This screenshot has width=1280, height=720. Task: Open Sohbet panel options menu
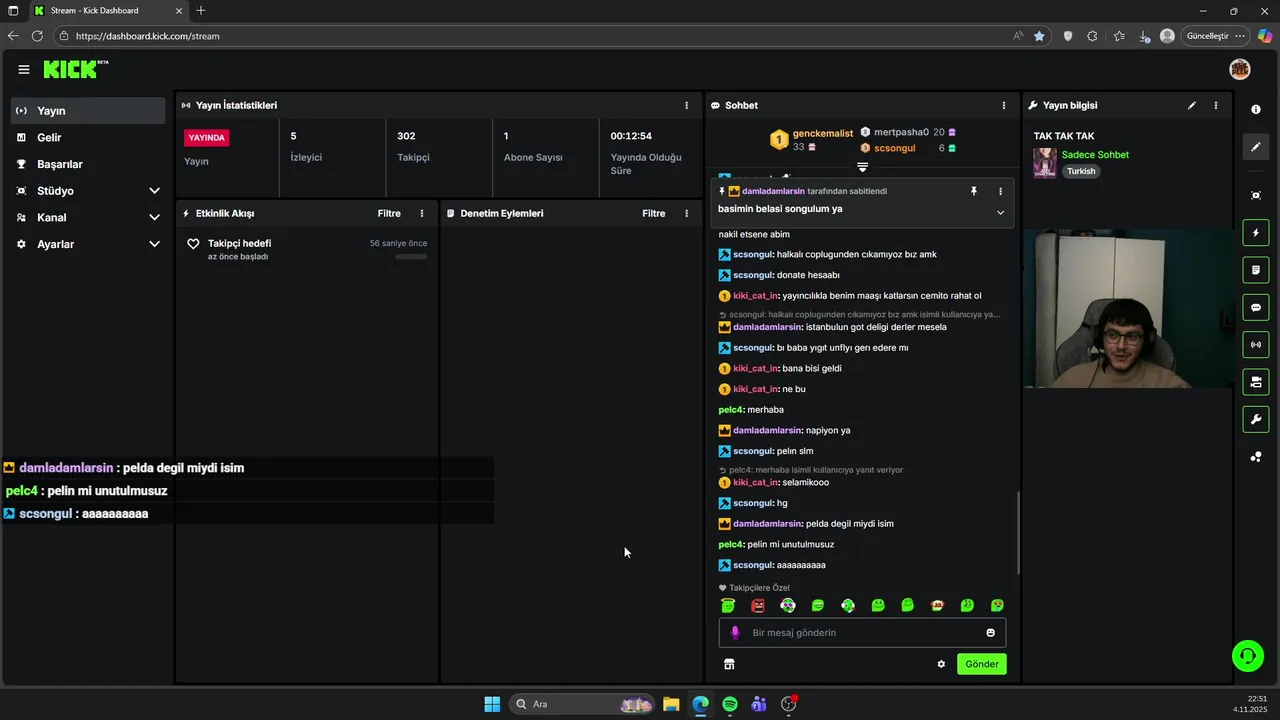pyautogui.click(x=1004, y=105)
